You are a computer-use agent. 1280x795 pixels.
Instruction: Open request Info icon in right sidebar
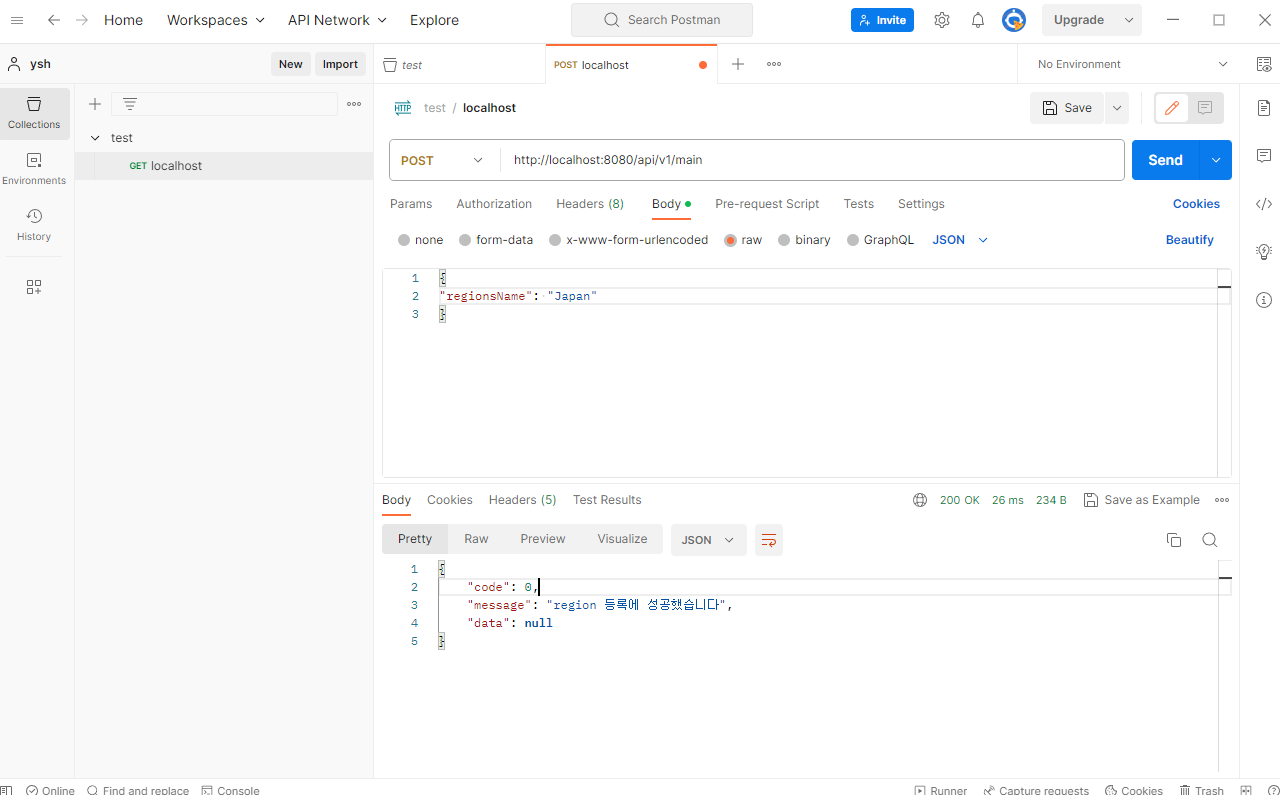[1264, 300]
